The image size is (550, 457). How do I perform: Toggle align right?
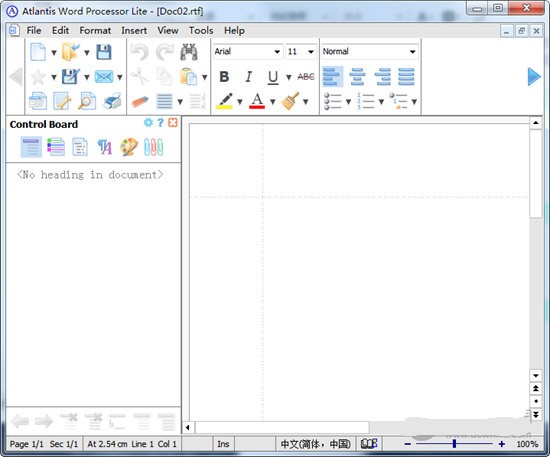382,76
